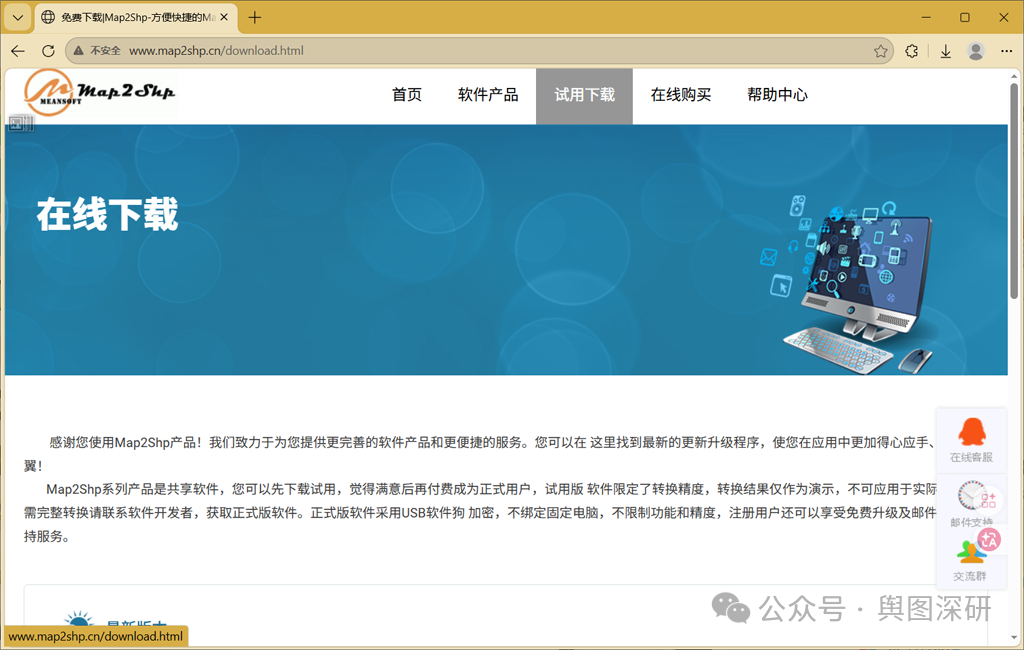Click the pink translate floating icon
This screenshot has height=650, width=1024.
coord(989,539)
